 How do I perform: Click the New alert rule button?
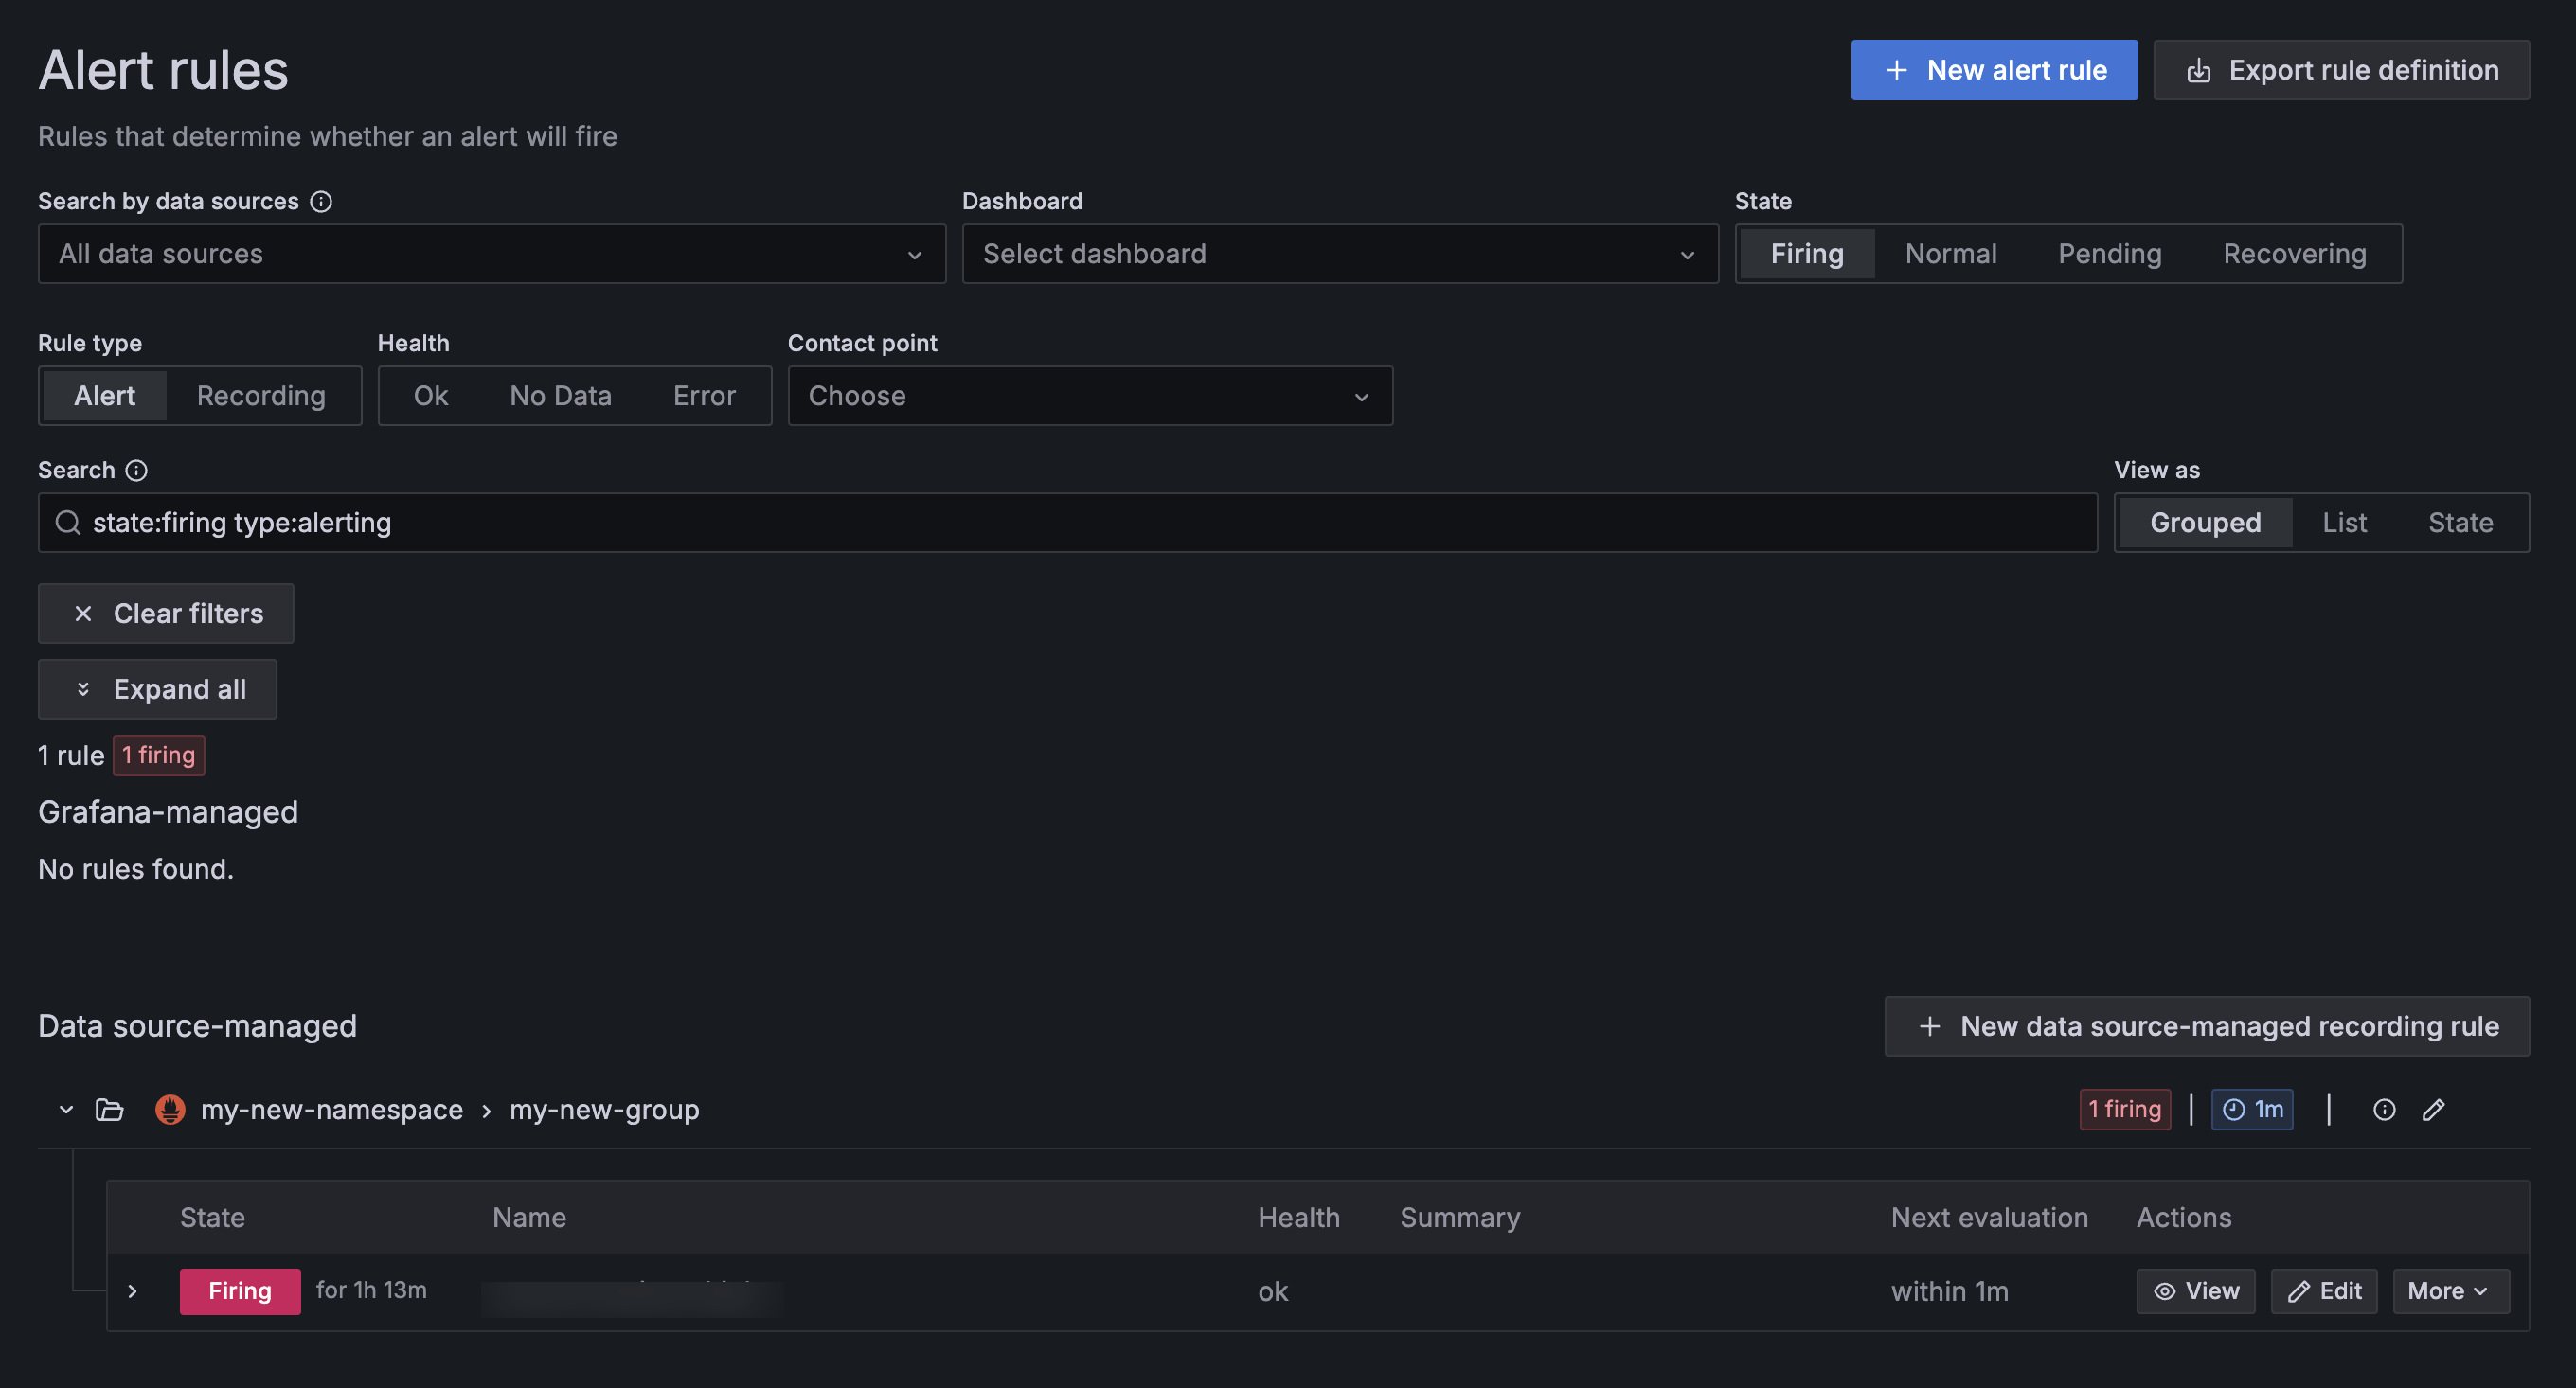(1994, 70)
